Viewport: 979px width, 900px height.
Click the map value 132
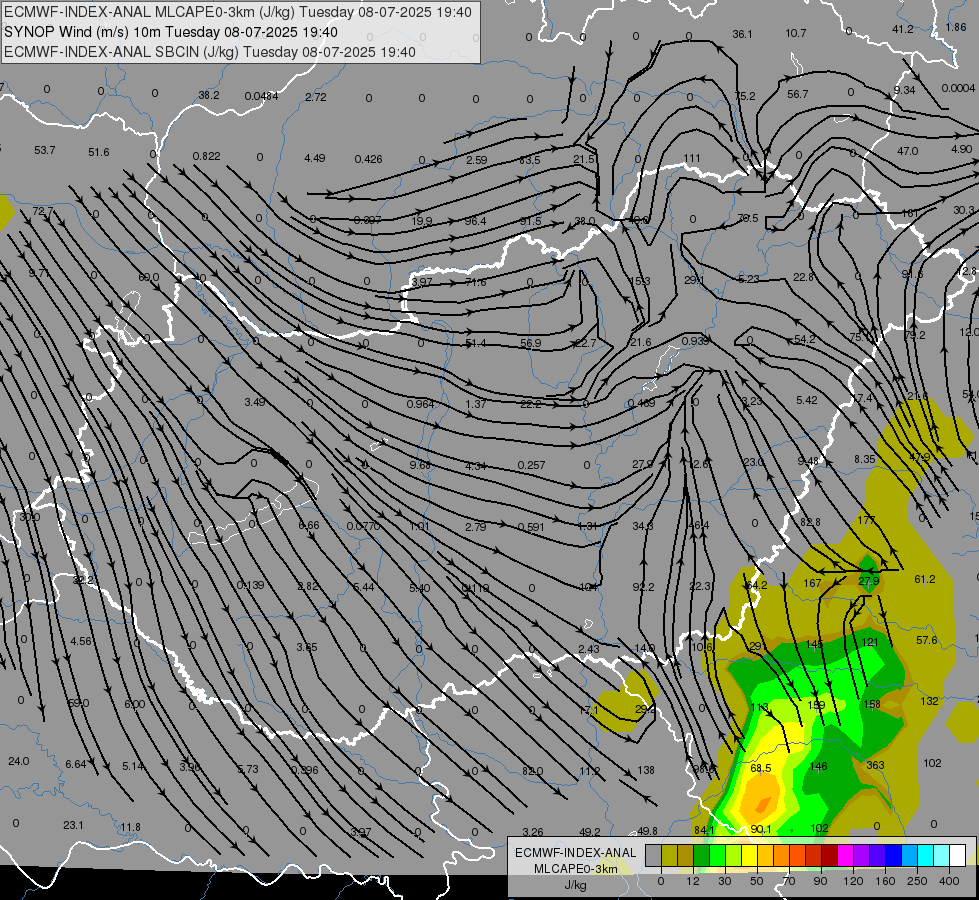click(x=930, y=701)
